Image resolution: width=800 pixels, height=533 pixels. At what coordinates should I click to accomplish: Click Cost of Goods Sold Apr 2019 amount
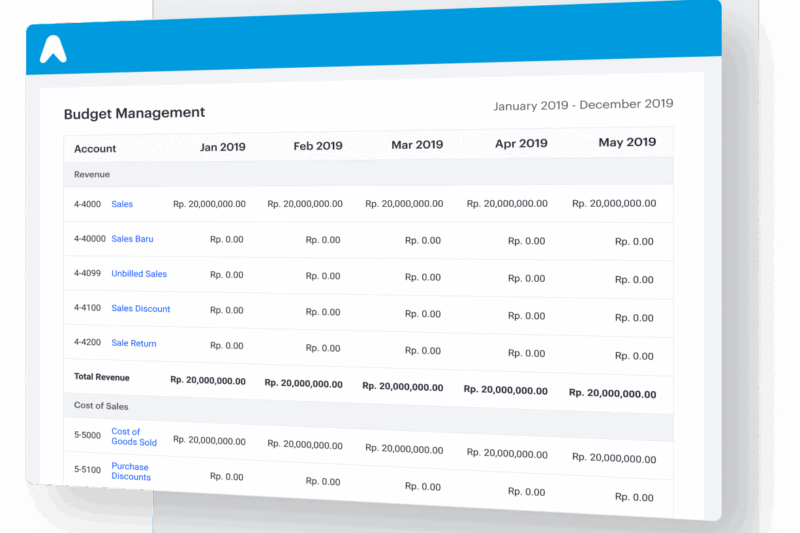[507, 454]
